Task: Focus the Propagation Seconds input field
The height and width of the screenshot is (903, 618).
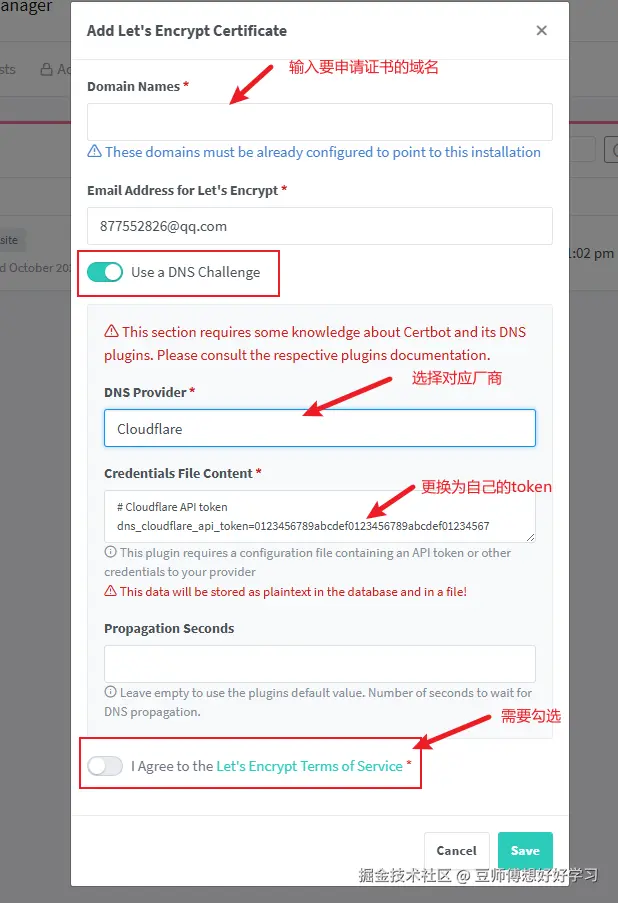Action: (320, 663)
